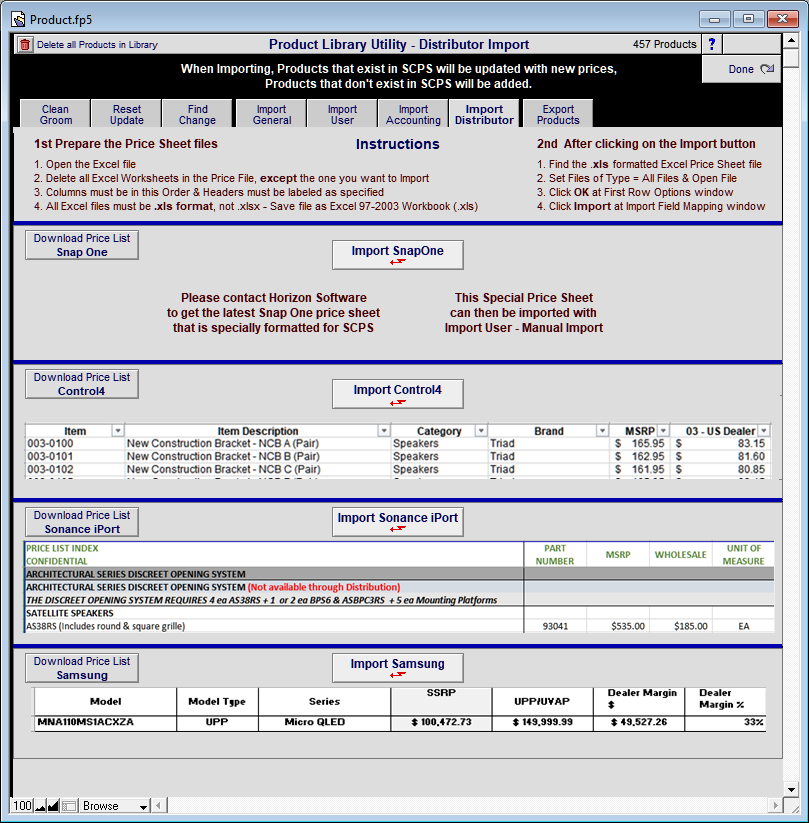Open the Item Description filter dropdown

[x=384, y=431]
